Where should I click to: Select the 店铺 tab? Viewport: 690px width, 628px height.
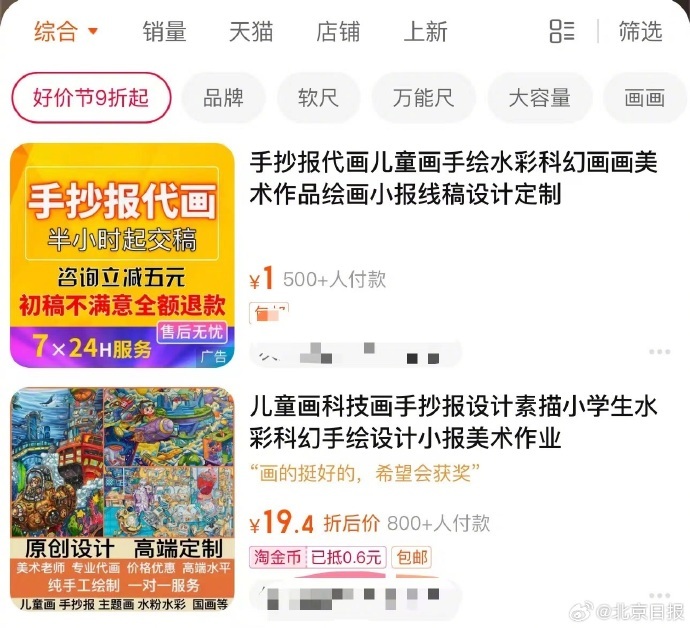(x=338, y=32)
